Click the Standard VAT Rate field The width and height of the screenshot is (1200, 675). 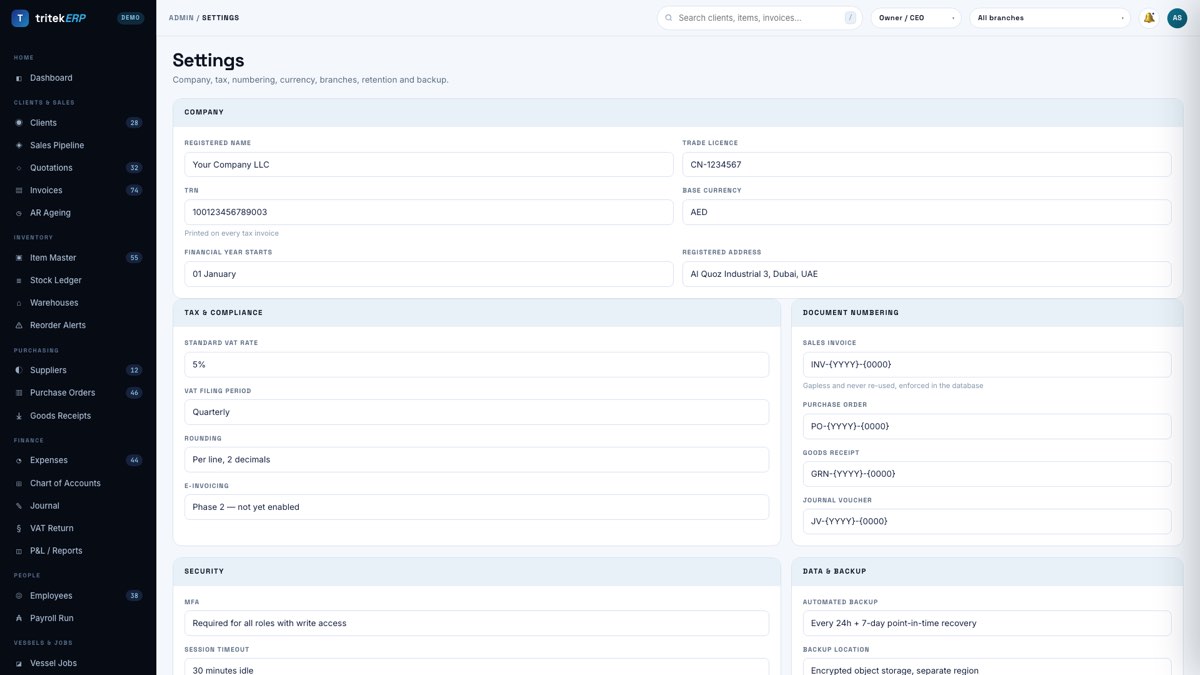[477, 364]
